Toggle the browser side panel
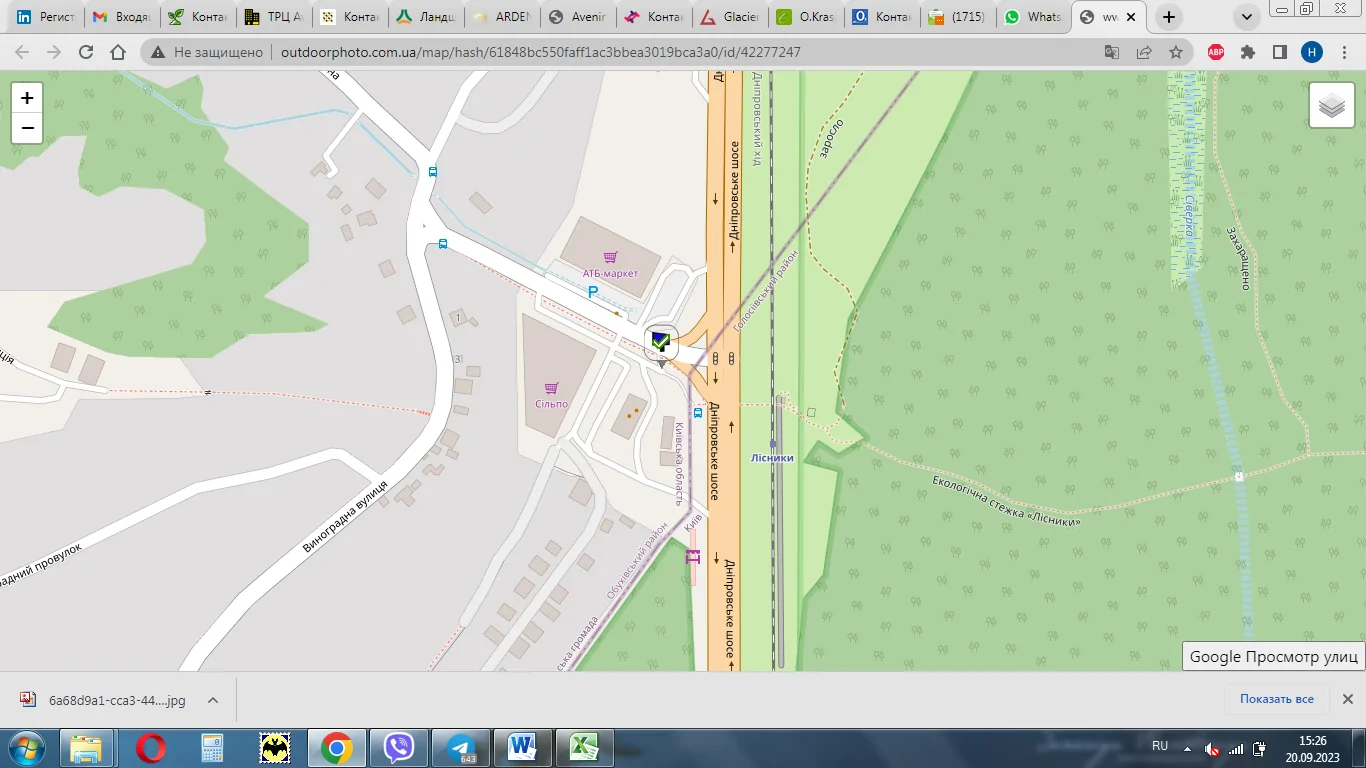Screen dimensions: 1366x768 [1279, 53]
